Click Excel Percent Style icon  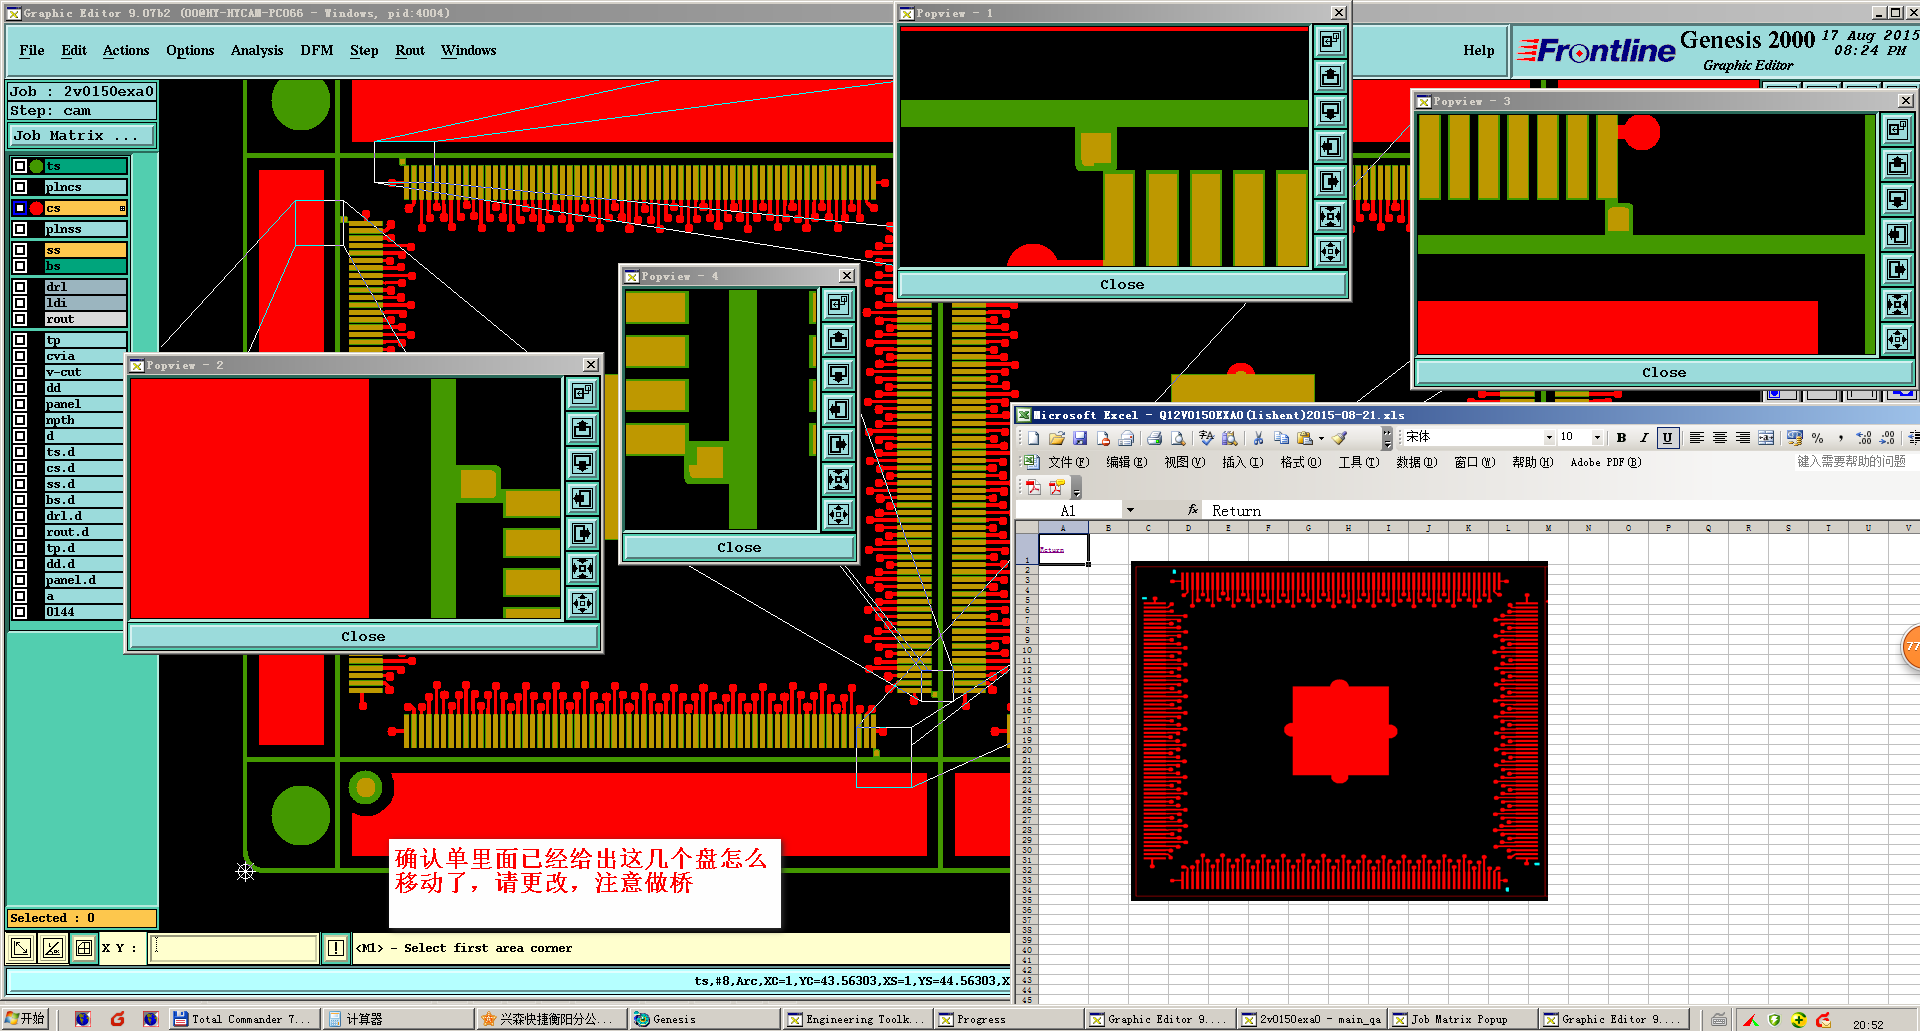click(x=1817, y=438)
